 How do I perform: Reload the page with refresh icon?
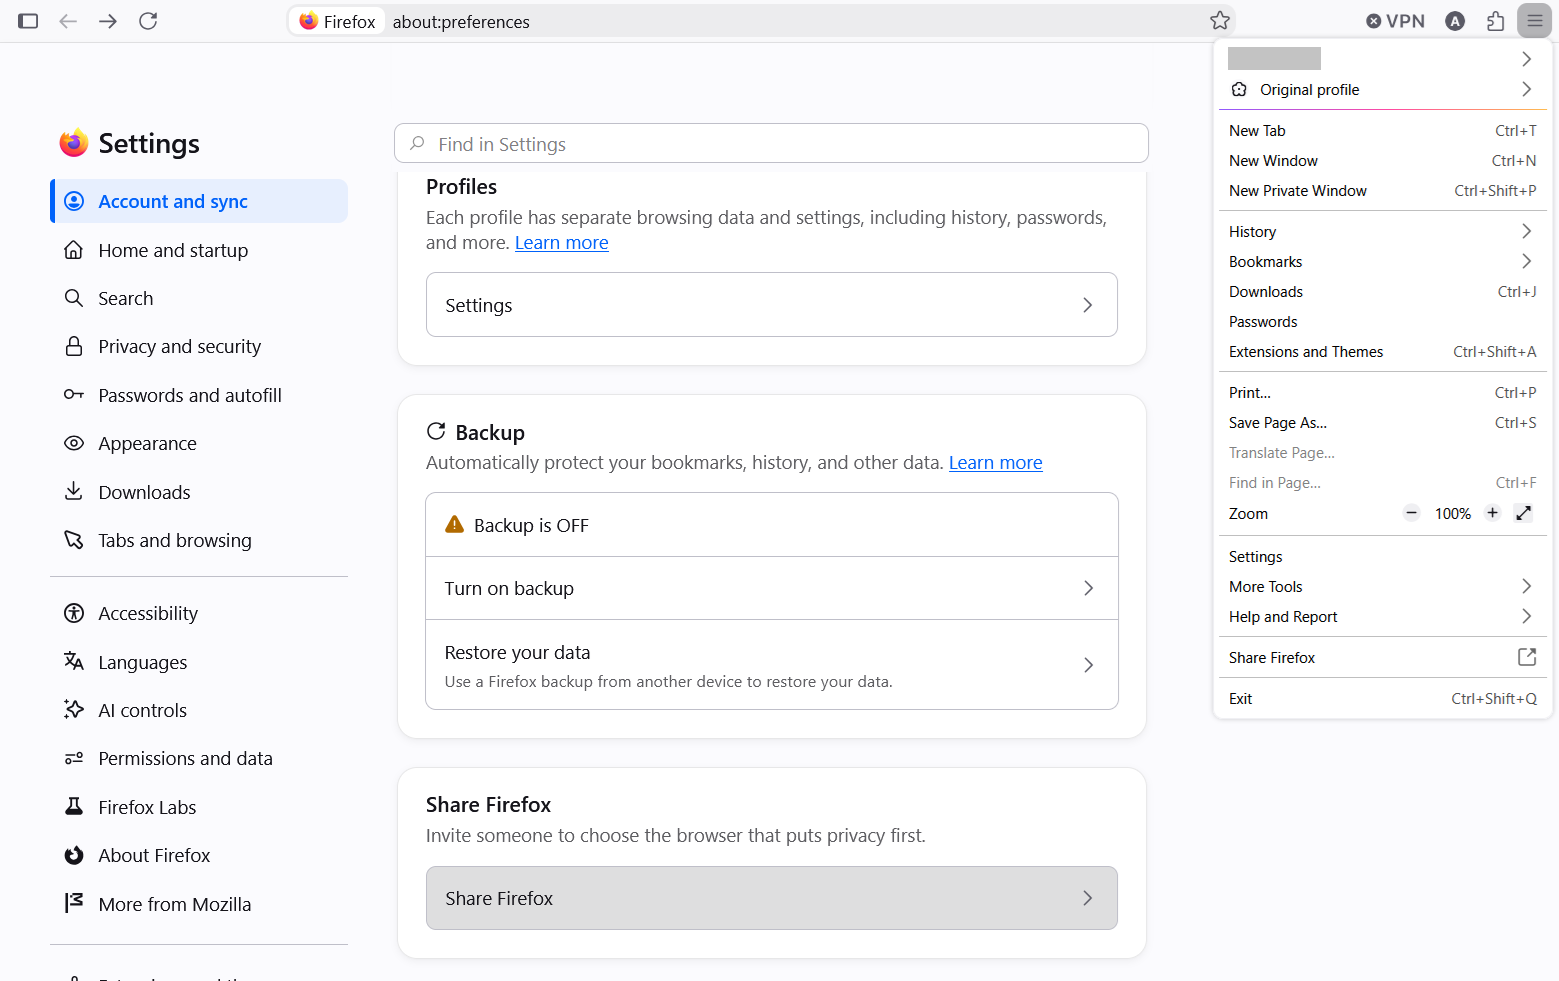click(x=148, y=21)
